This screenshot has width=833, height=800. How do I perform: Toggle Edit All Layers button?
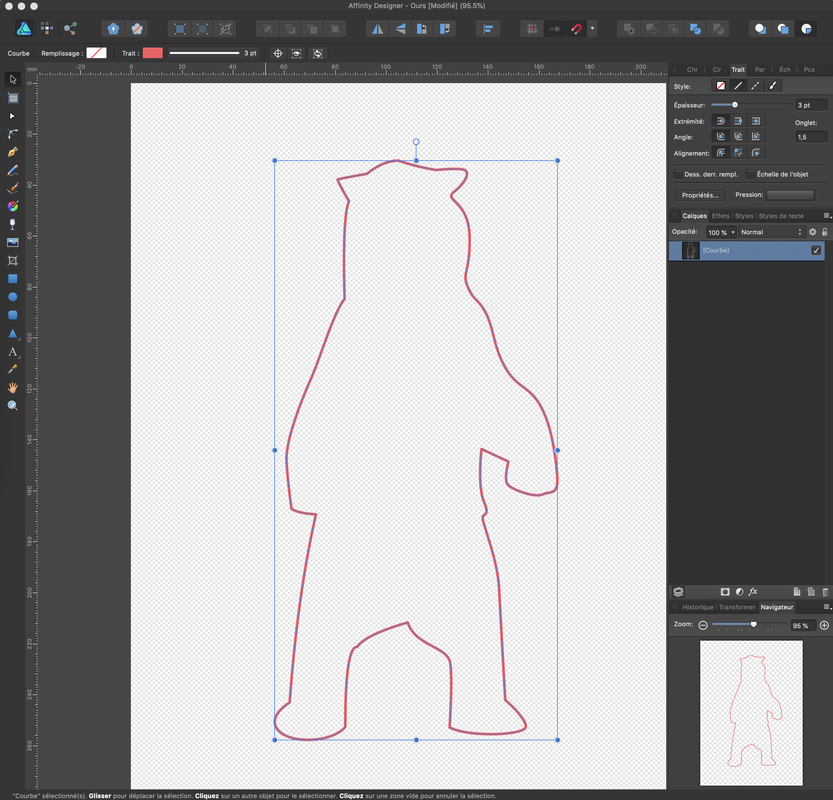(678, 592)
